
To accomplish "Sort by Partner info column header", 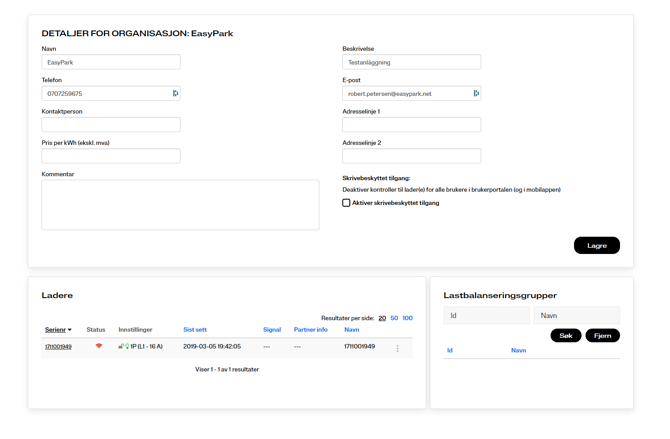I will click(x=310, y=330).
